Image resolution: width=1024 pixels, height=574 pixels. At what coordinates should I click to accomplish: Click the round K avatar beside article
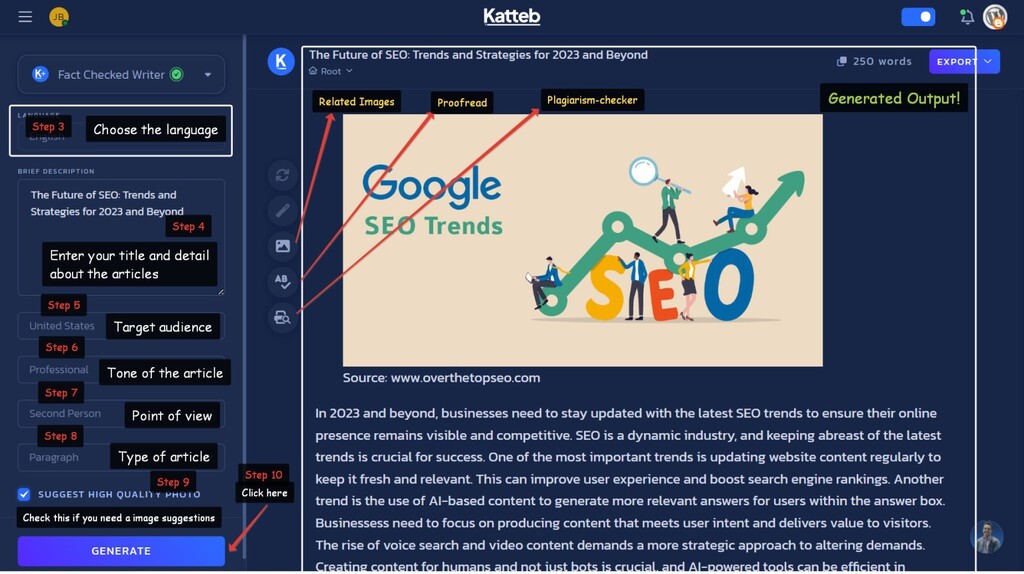pos(281,61)
